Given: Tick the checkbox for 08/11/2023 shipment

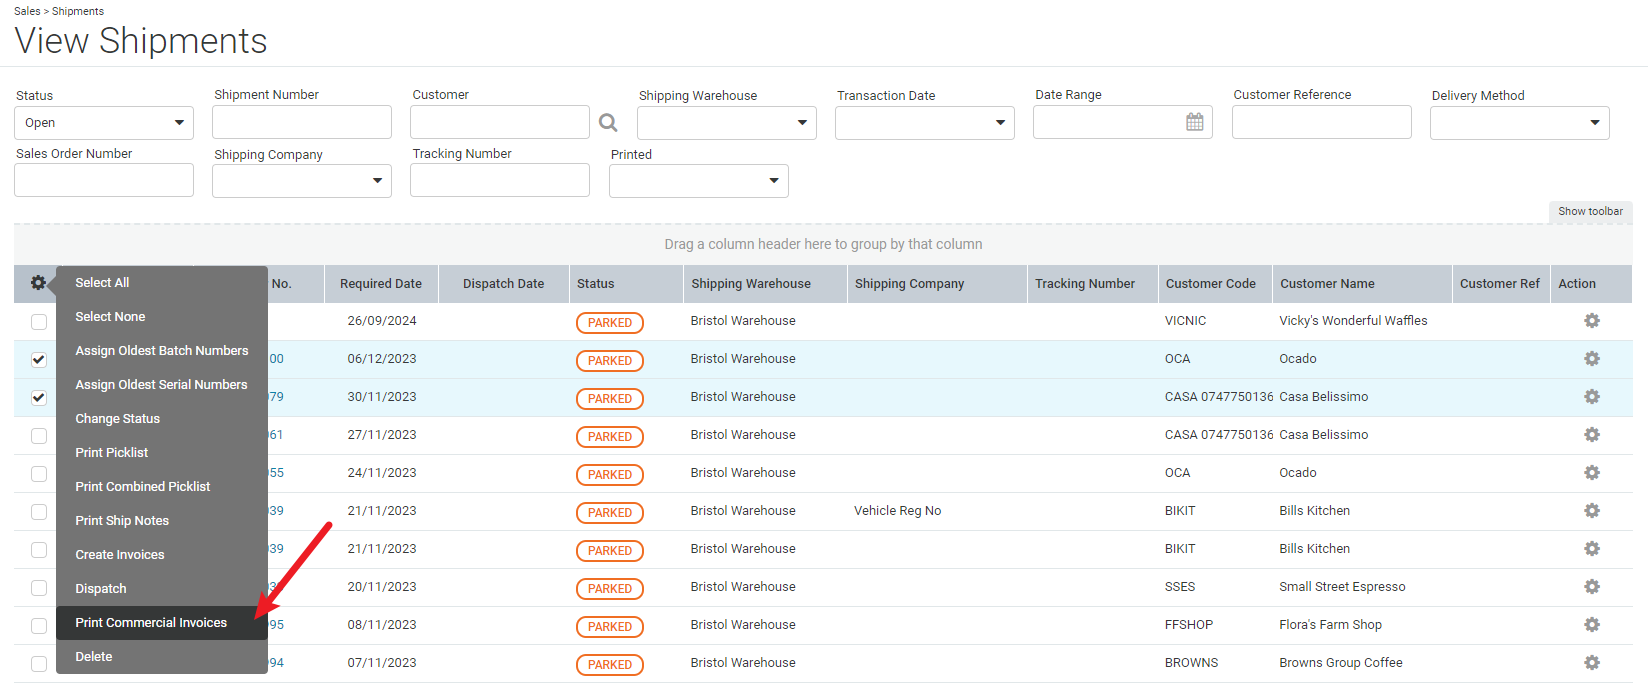Looking at the screenshot, I should pyautogui.click(x=39, y=626).
